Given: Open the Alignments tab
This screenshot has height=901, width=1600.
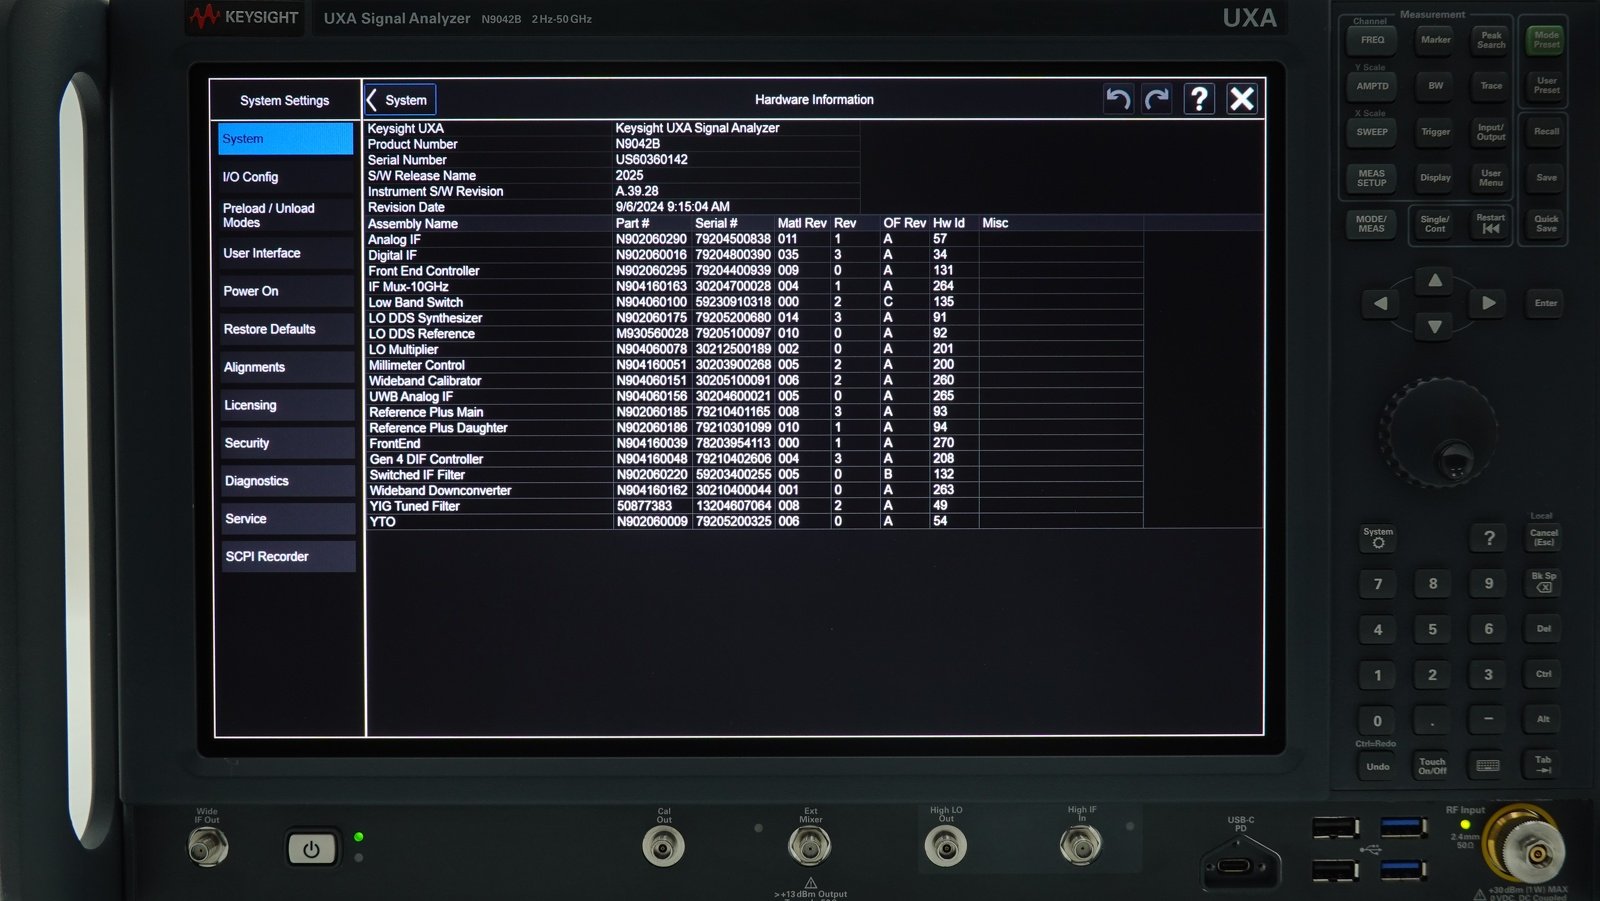Looking at the screenshot, I should pos(286,367).
